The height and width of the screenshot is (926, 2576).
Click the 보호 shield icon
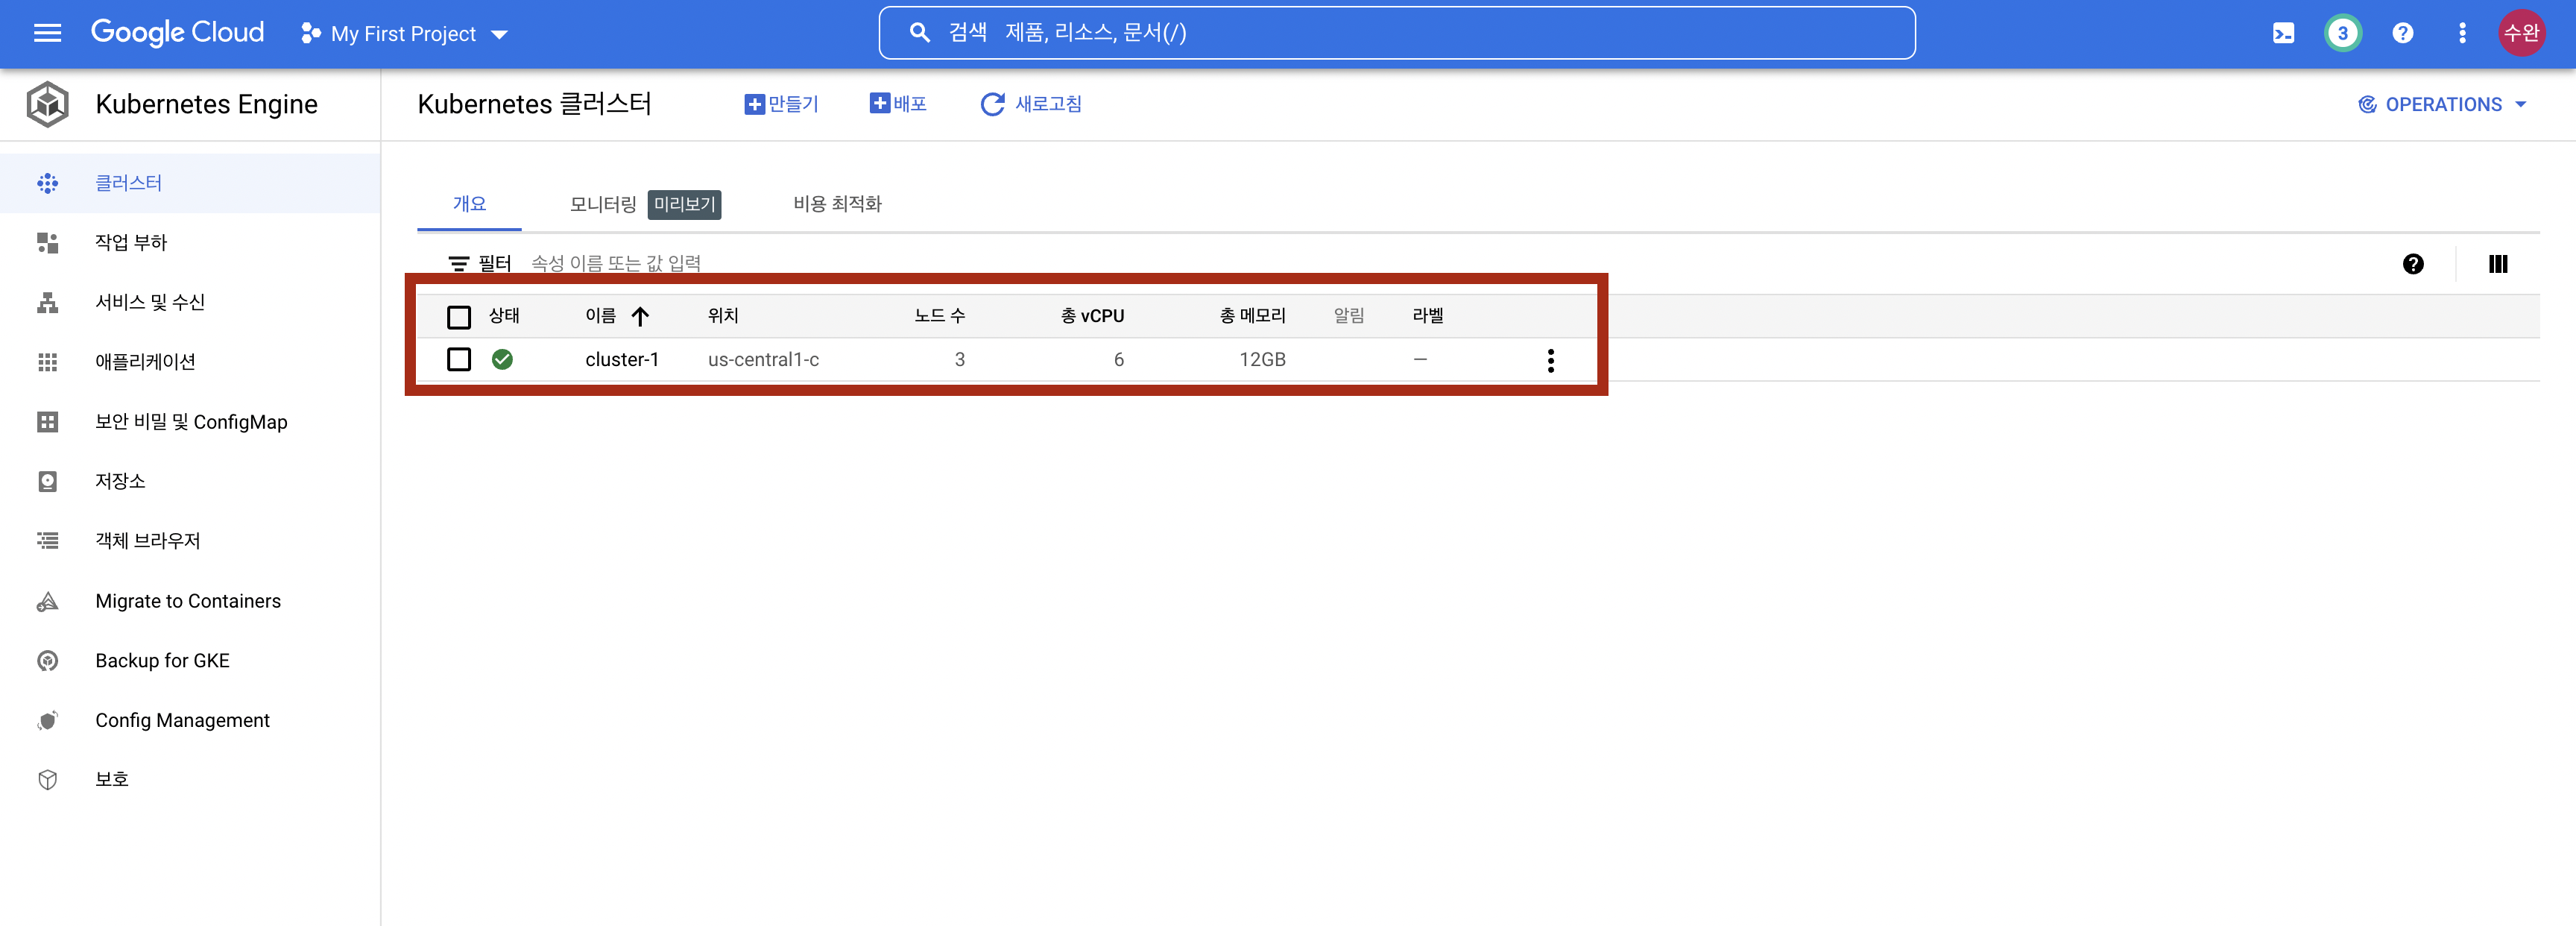coord(47,779)
